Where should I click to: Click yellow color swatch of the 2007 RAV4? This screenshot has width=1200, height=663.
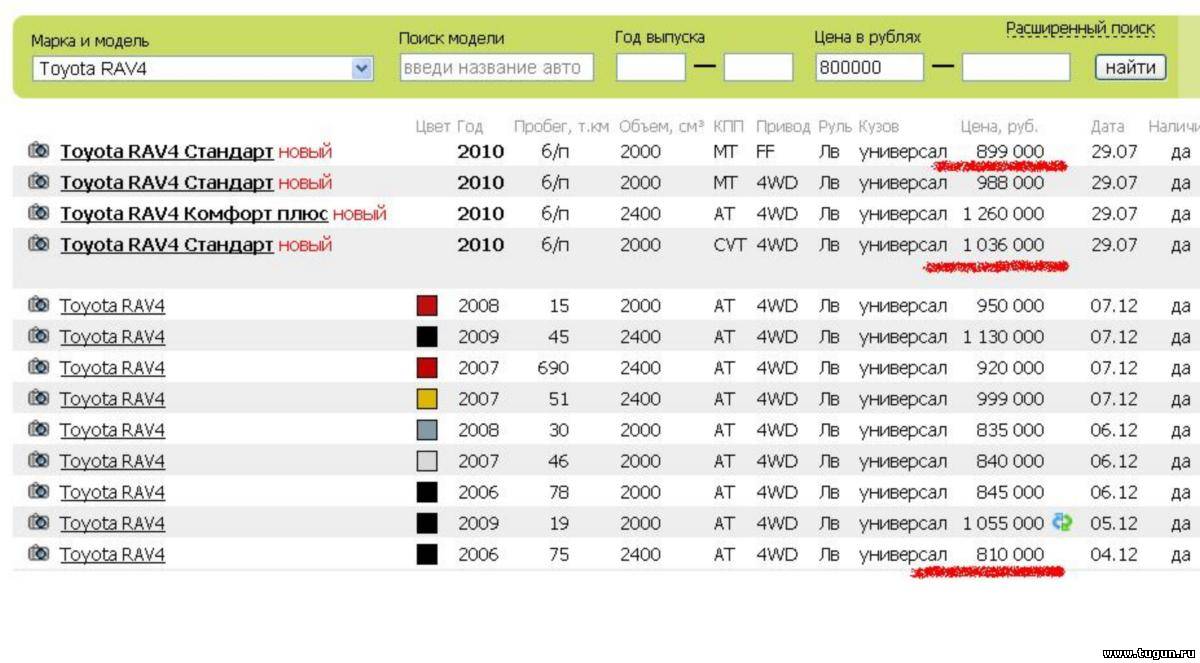coord(427,399)
